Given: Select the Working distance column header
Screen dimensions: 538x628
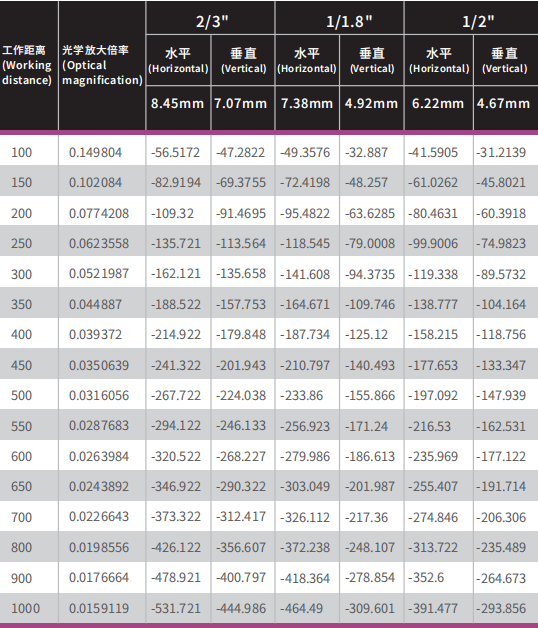Looking at the screenshot, I should (29, 65).
